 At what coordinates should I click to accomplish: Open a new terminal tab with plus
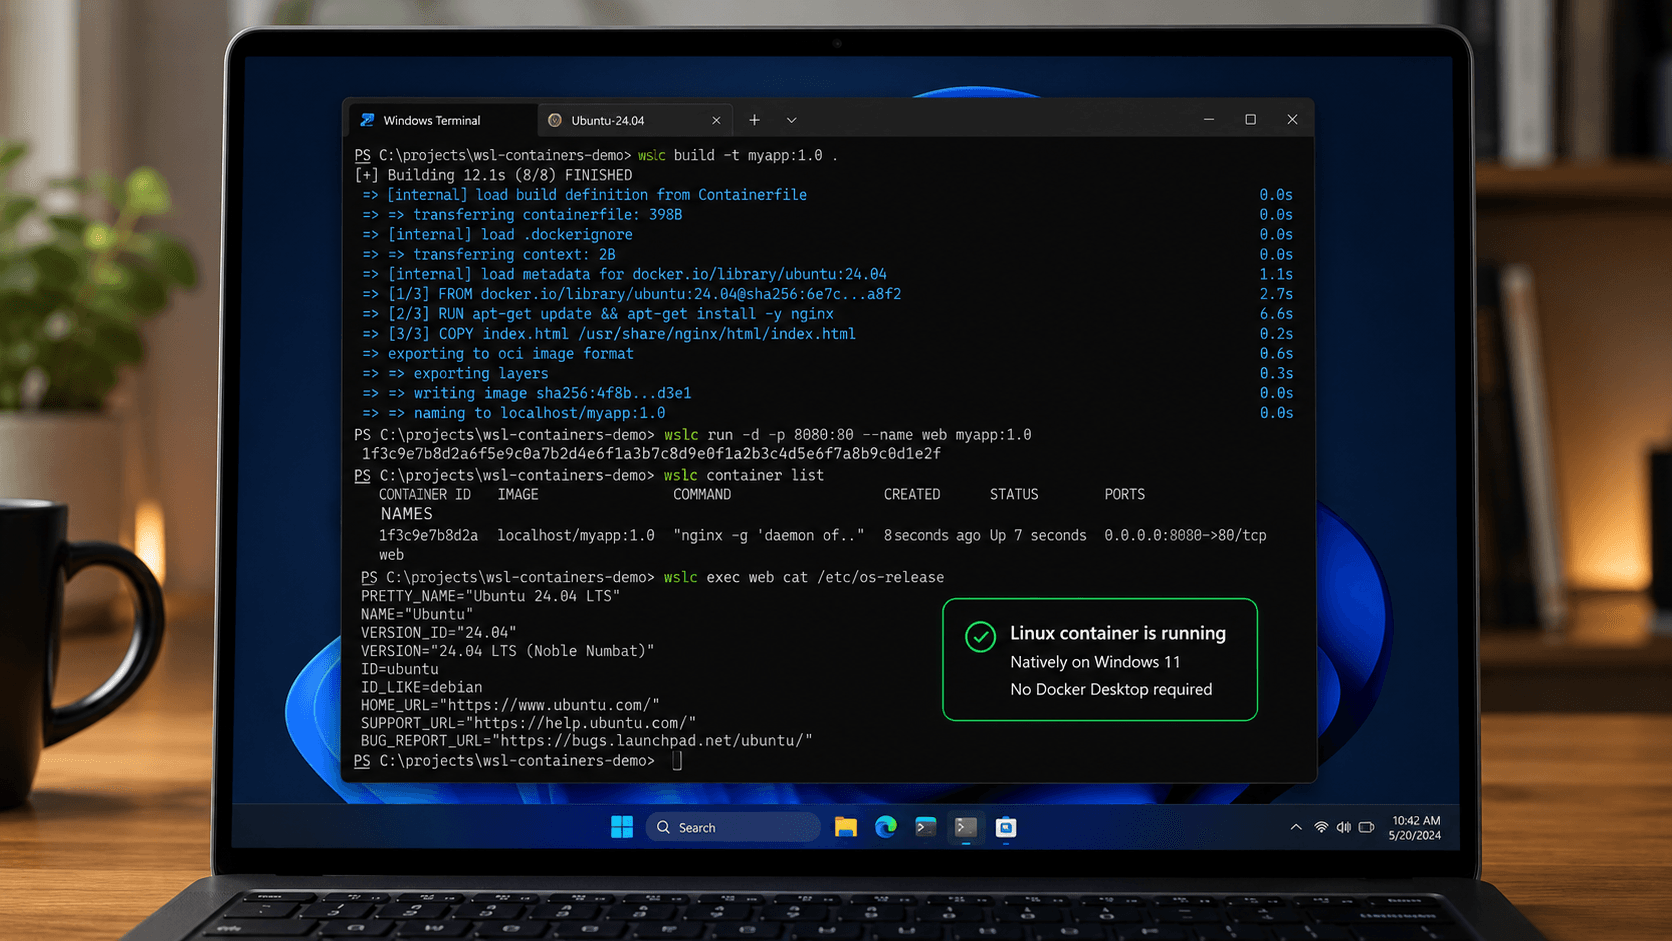point(754,120)
